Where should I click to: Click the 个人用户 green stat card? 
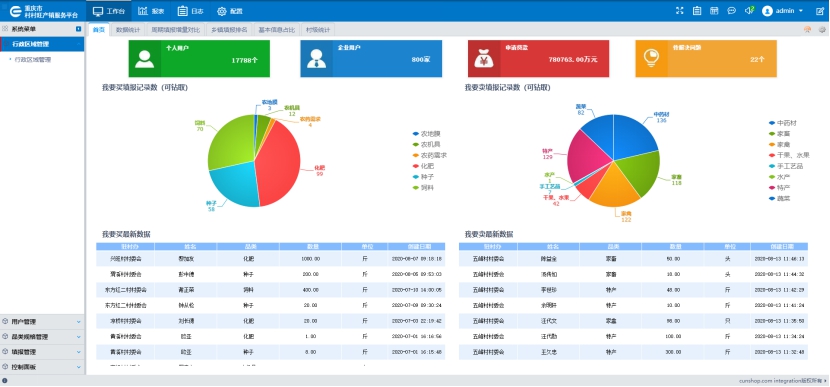tap(199, 59)
